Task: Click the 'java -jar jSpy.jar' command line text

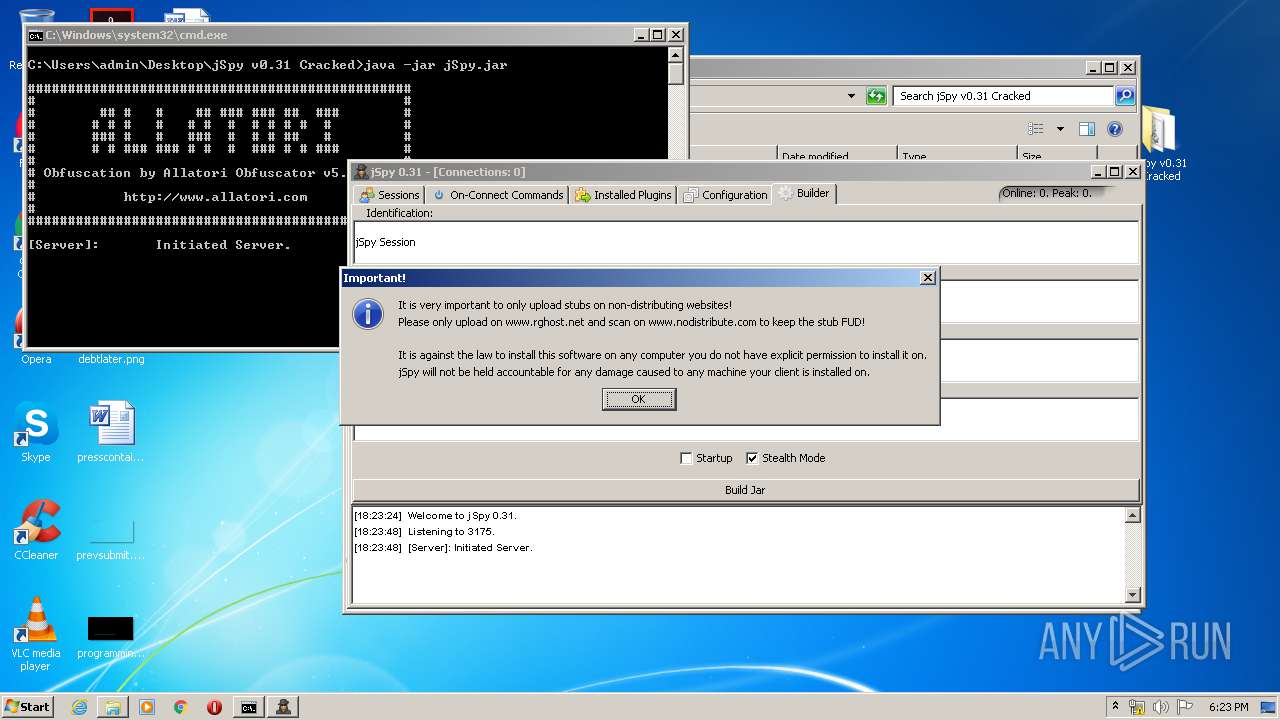Action: point(436,65)
